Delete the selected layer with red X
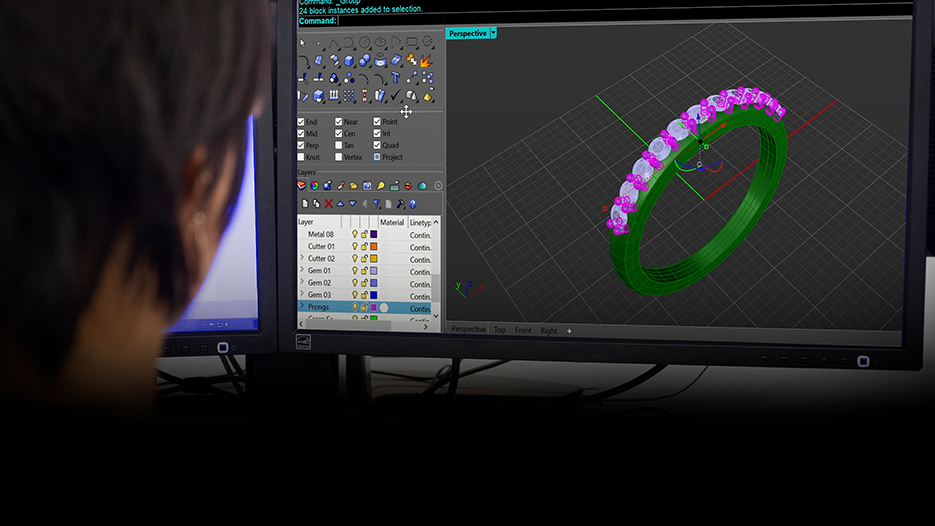The image size is (935, 526). click(329, 203)
